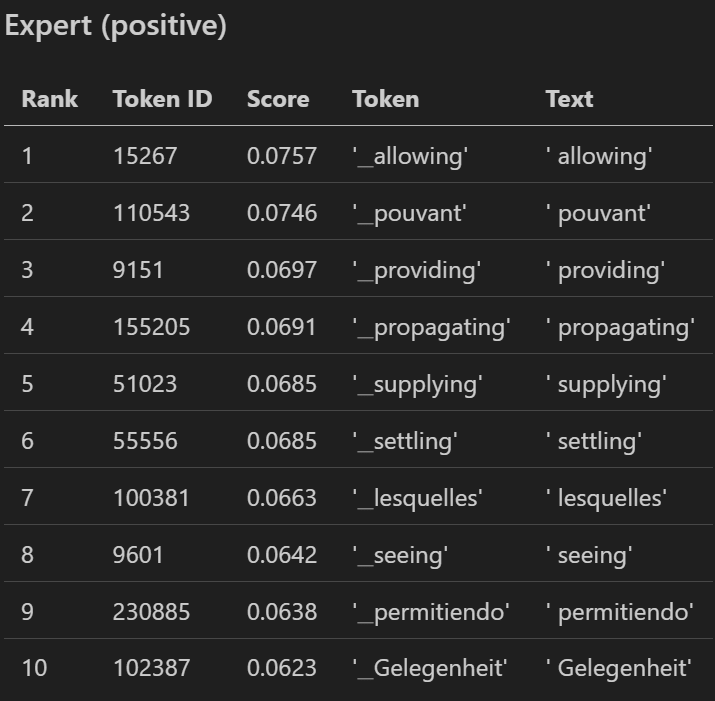Click the '_propagating' token cell
Screen dimensions: 715x701
[x=431, y=327]
